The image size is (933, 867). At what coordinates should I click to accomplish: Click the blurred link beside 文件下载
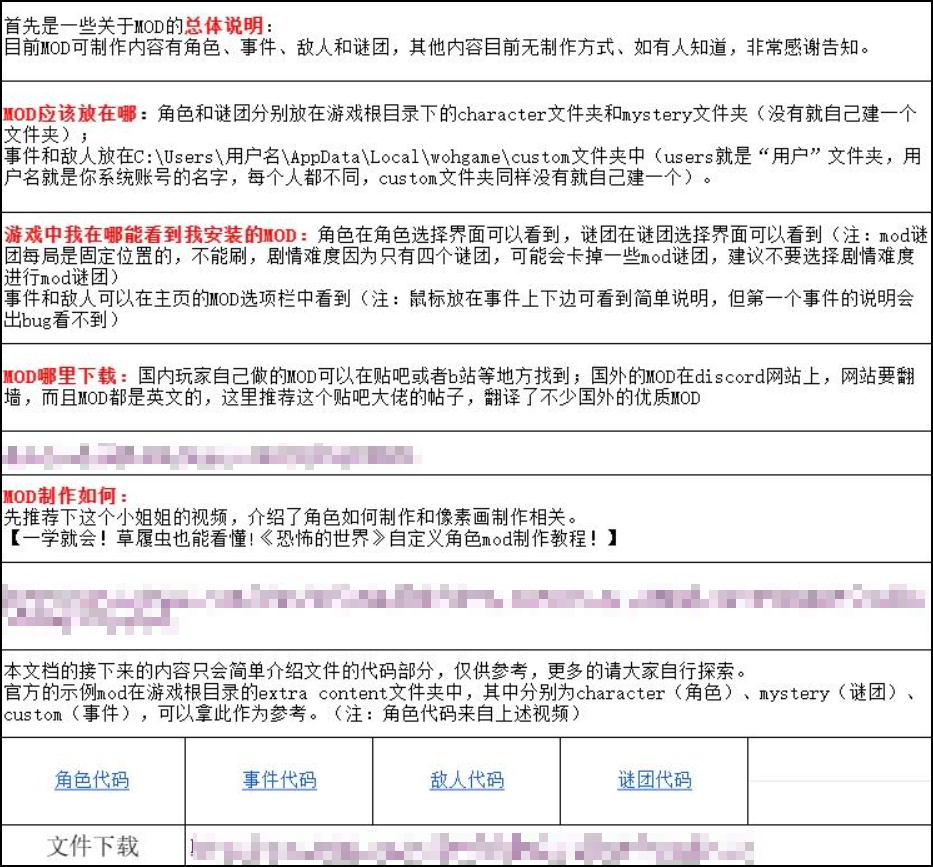472,847
